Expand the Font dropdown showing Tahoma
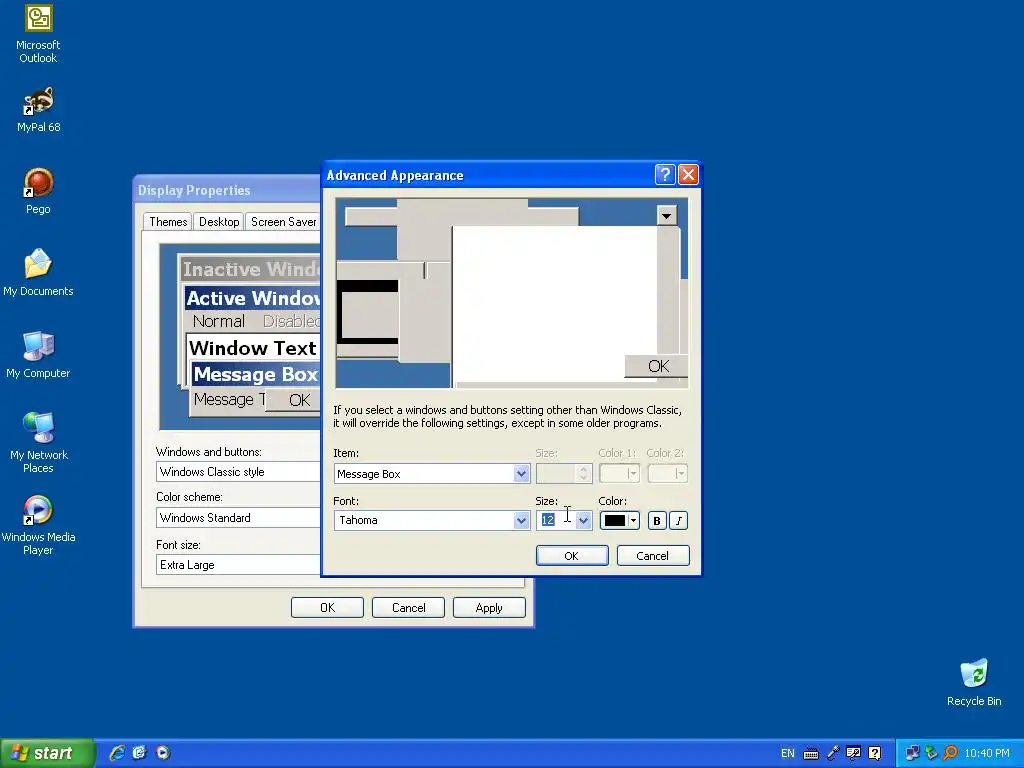The width and height of the screenshot is (1024, 768). click(521, 520)
